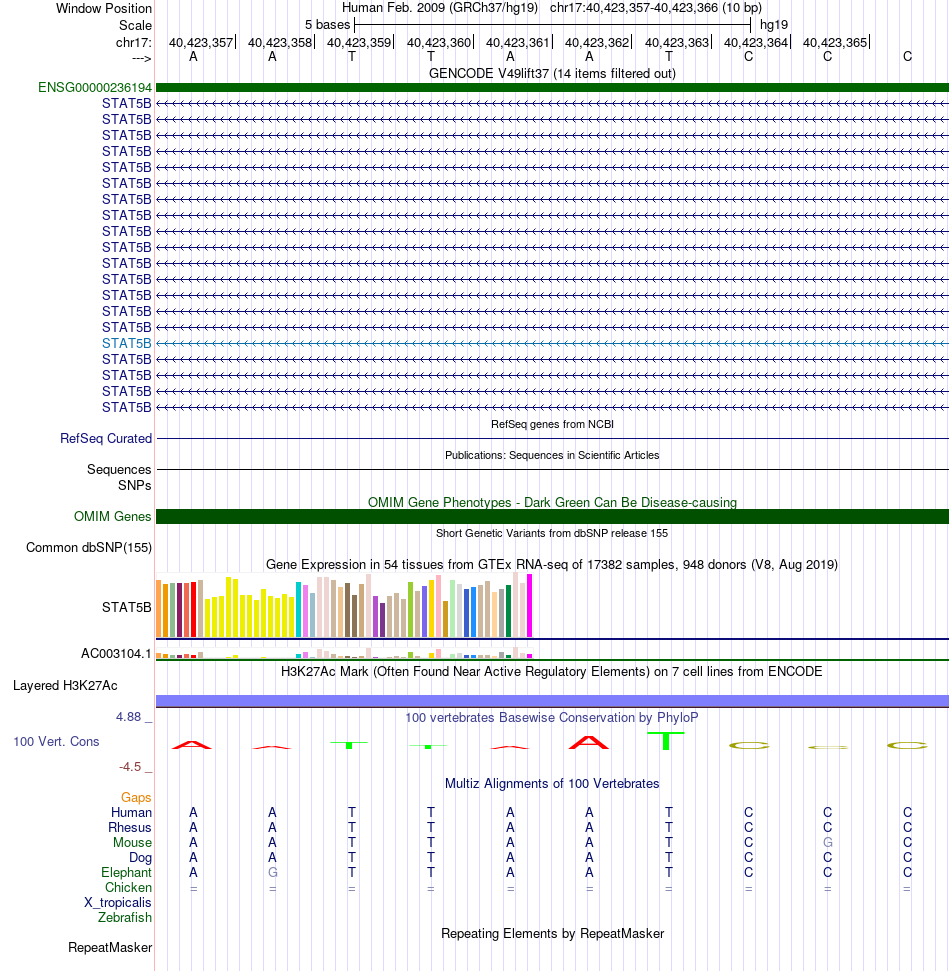Click the STAT5B label beside GTEx chart
The width and height of the screenshot is (950, 971).
(126, 607)
